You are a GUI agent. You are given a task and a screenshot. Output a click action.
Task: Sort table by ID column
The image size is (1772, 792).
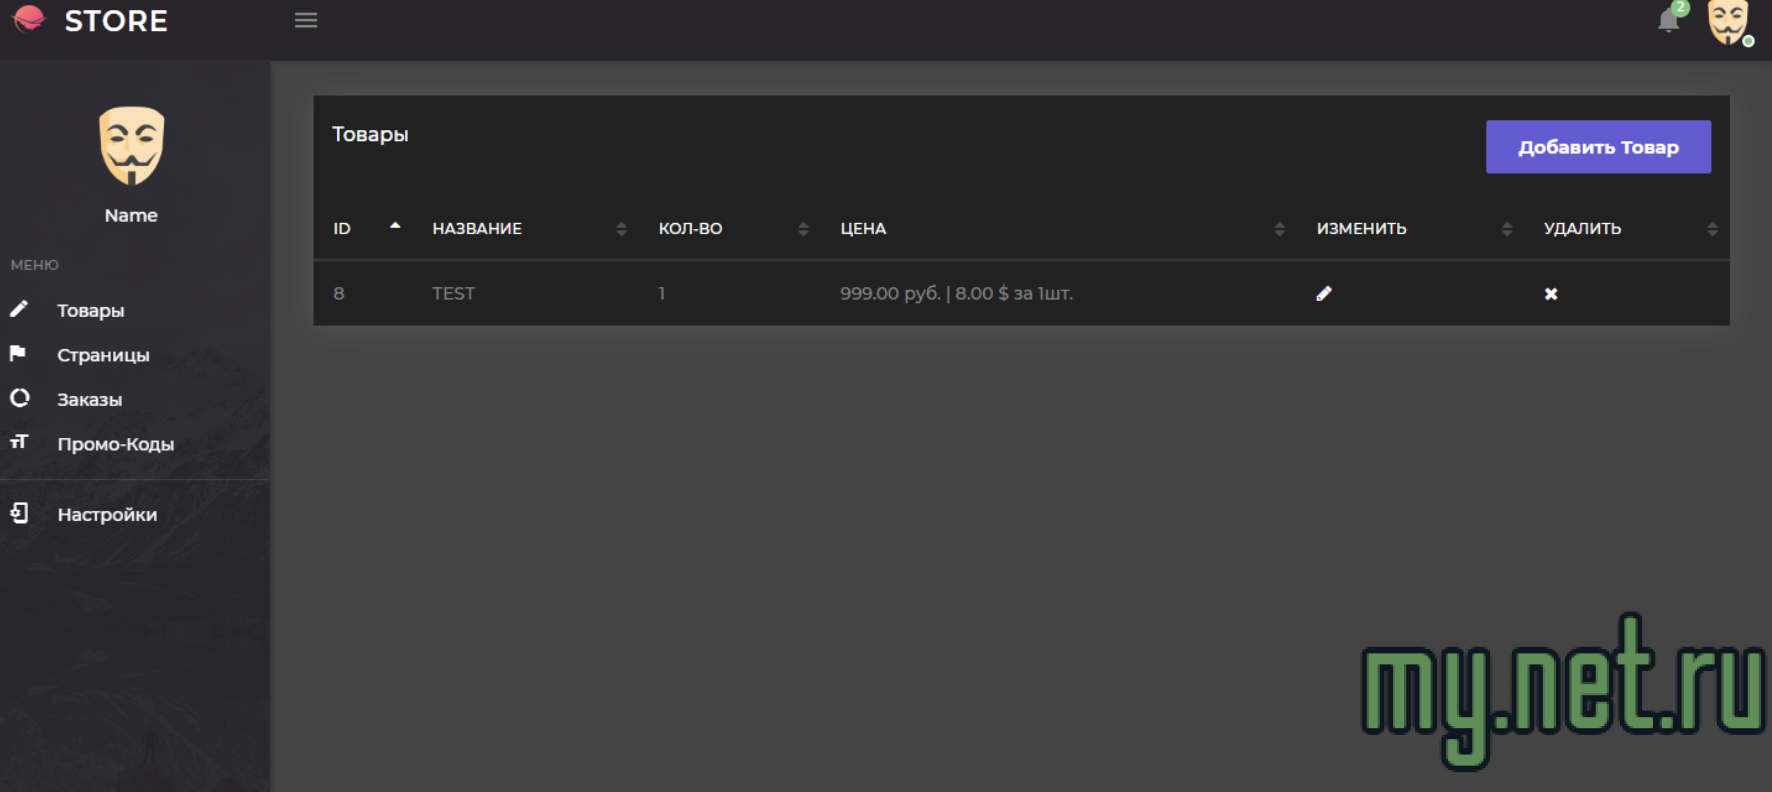pos(342,229)
